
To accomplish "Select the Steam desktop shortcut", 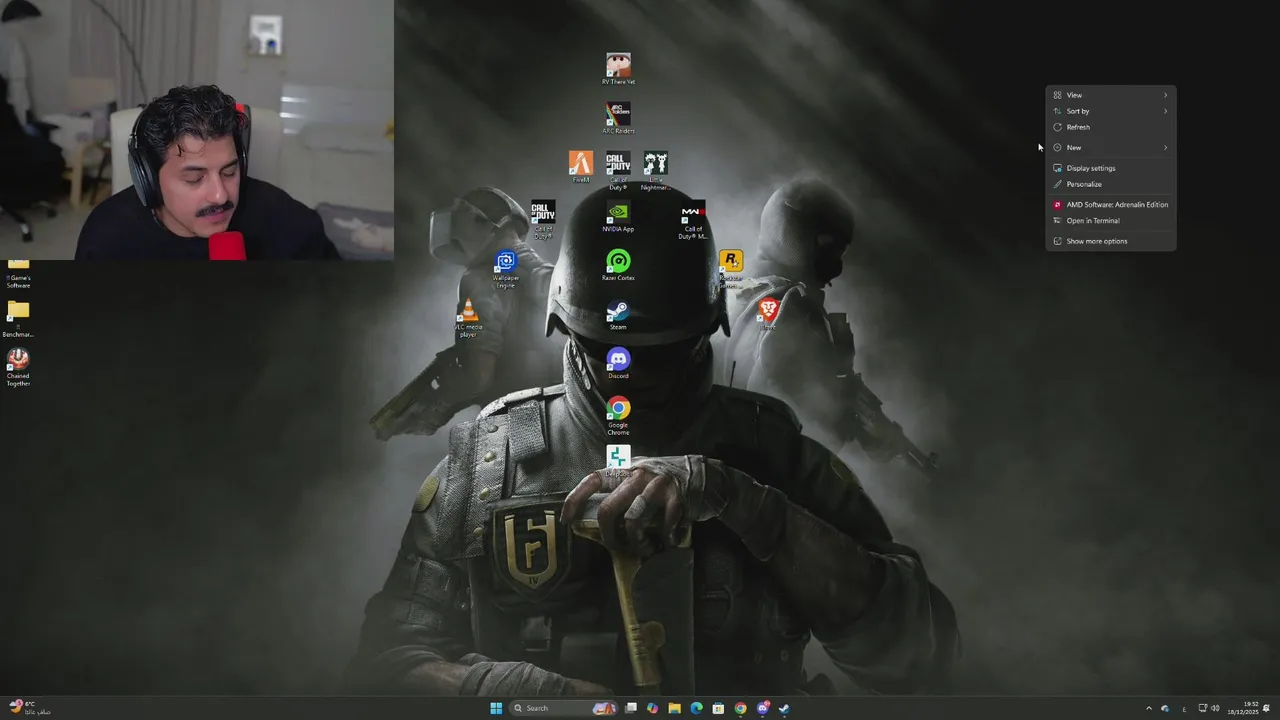I will [x=618, y=314].
